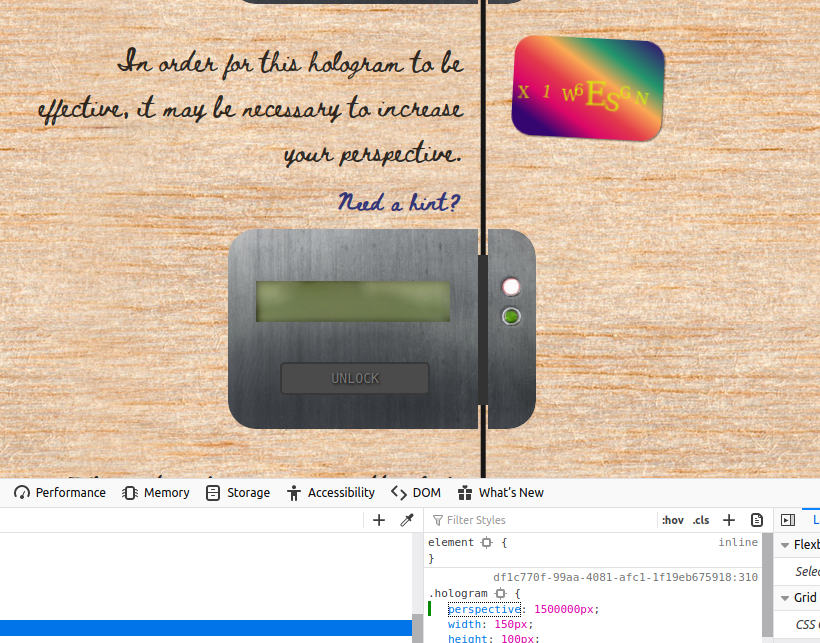
Task: Collapse the Grid section
Action: click(x=785, y=598)
